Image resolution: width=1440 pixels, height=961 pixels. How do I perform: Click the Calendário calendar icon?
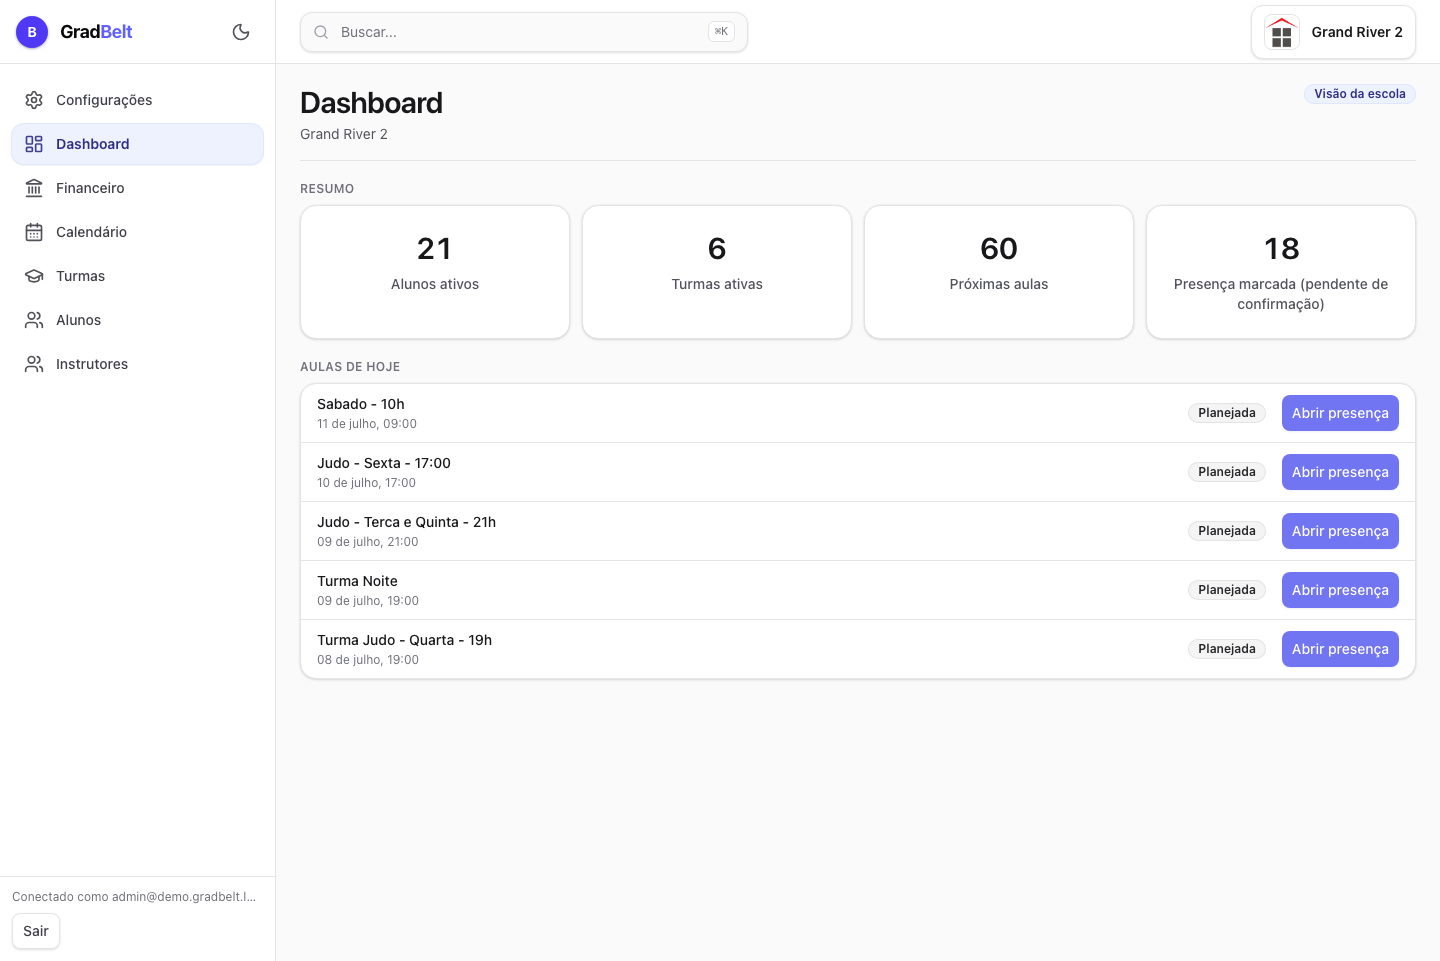click(x=34, y=232)
